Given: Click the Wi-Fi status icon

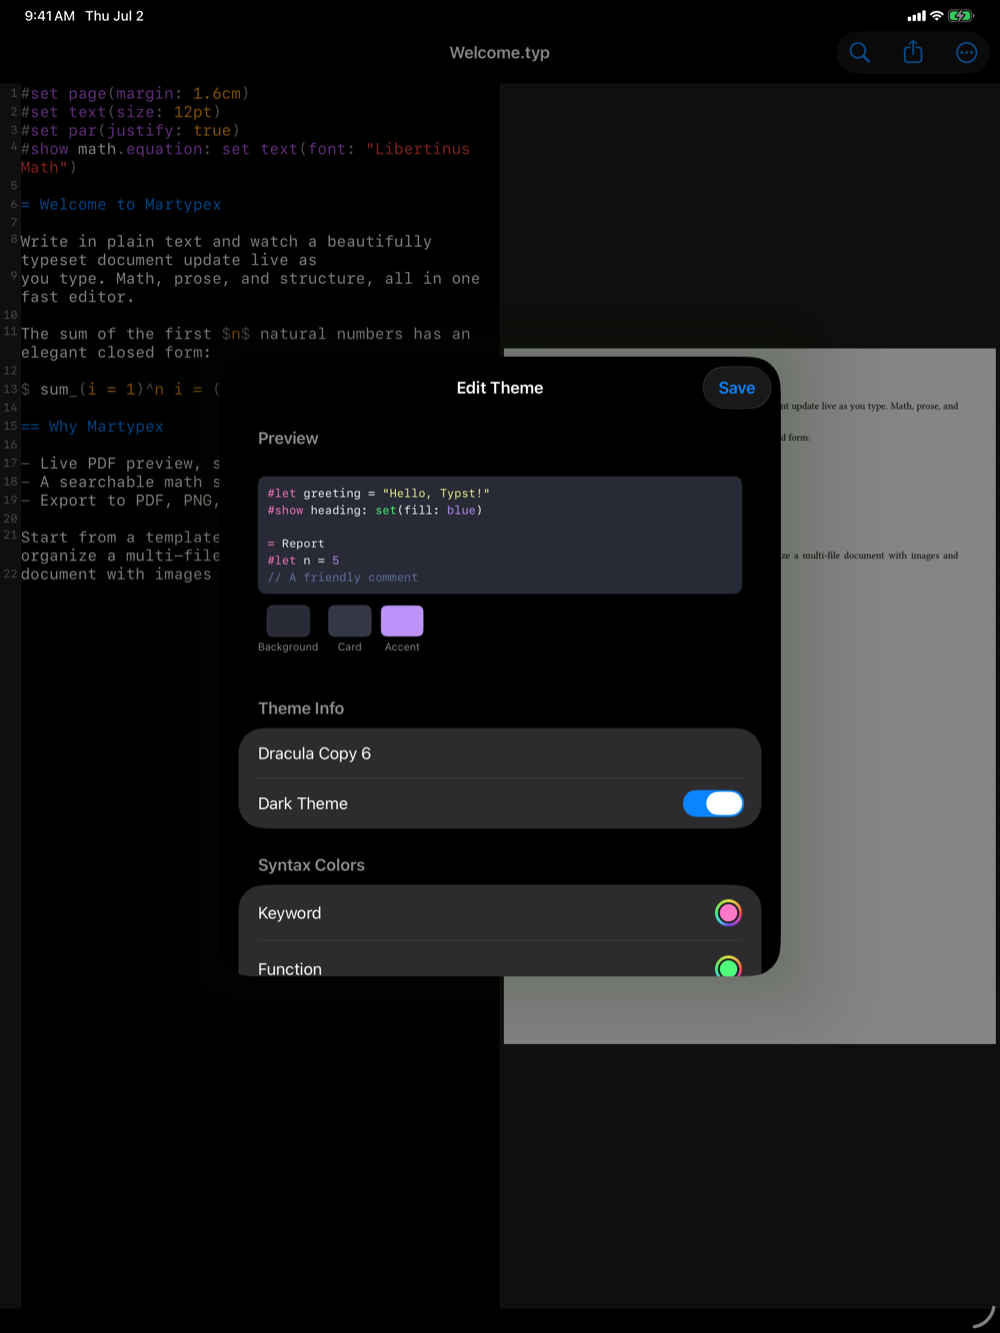Looking at the screenshot, I should pos(937,16).
